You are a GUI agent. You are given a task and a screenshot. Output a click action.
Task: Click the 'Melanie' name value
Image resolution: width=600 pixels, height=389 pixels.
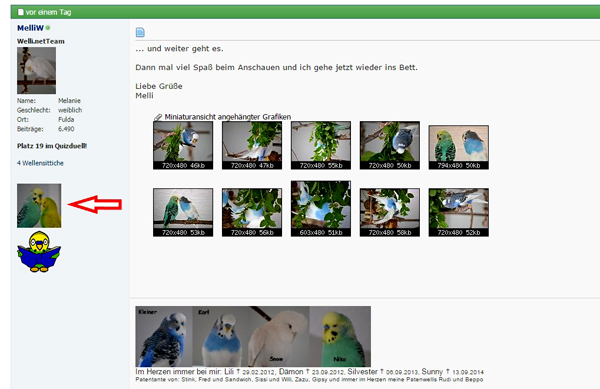coord(69,101)
